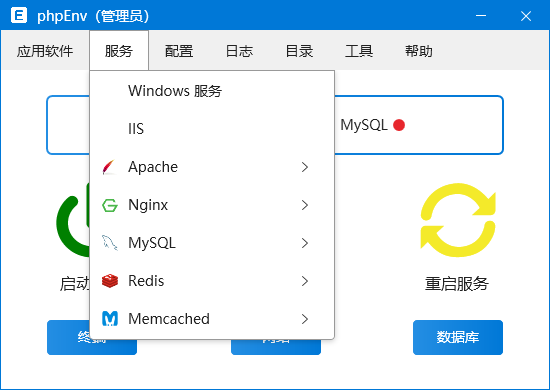Screen dimensions: 550x390
Task: Choose Redis in the service menu
Action: (x=212, y=281)
